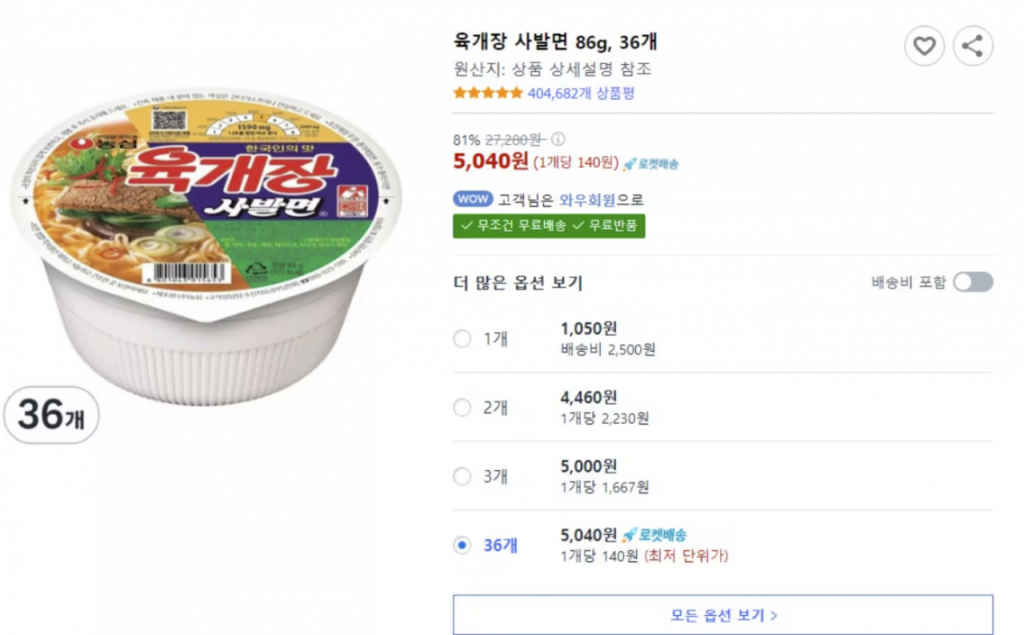Click the WOW membership badge
The height and width of the screenshot is (635, 1024).
472,199
